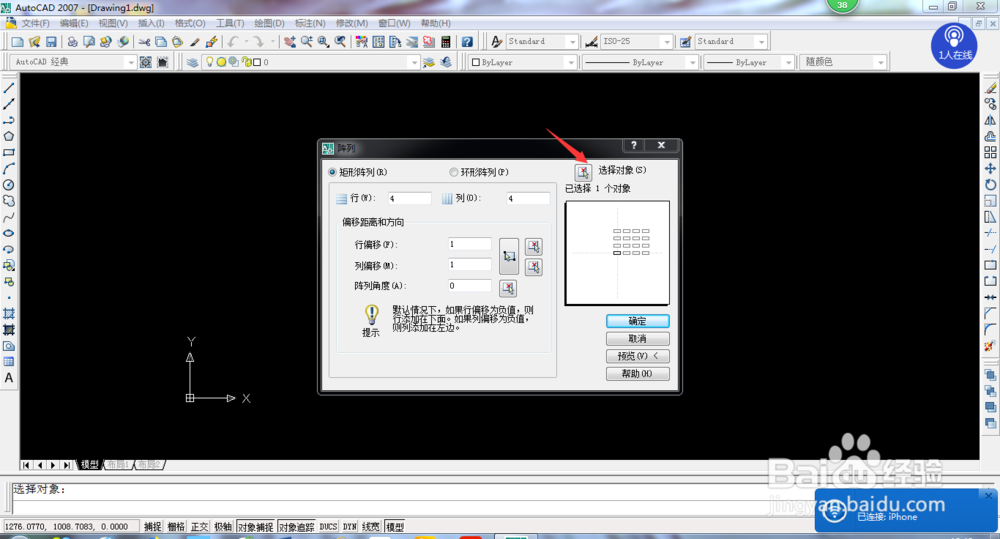Toggle Grid (栅格) in status bar

[x=176, y=527]
